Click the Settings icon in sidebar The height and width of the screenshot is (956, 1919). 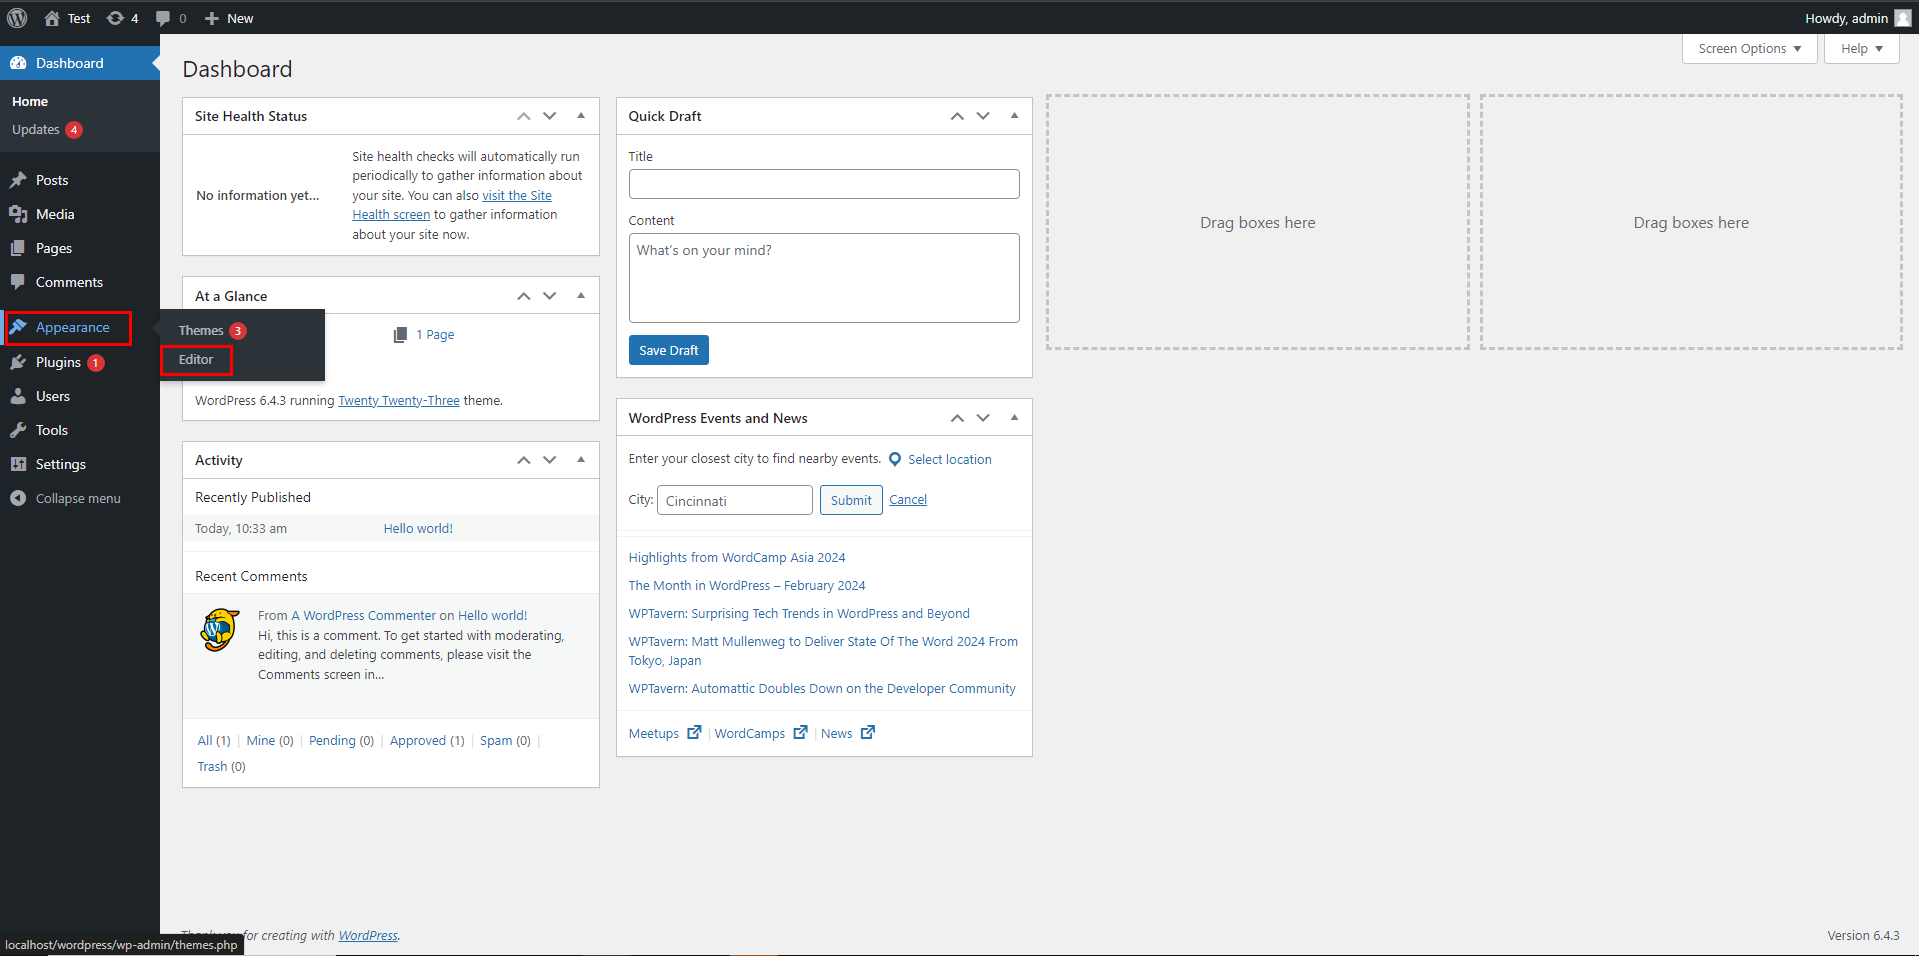point(18,464)
